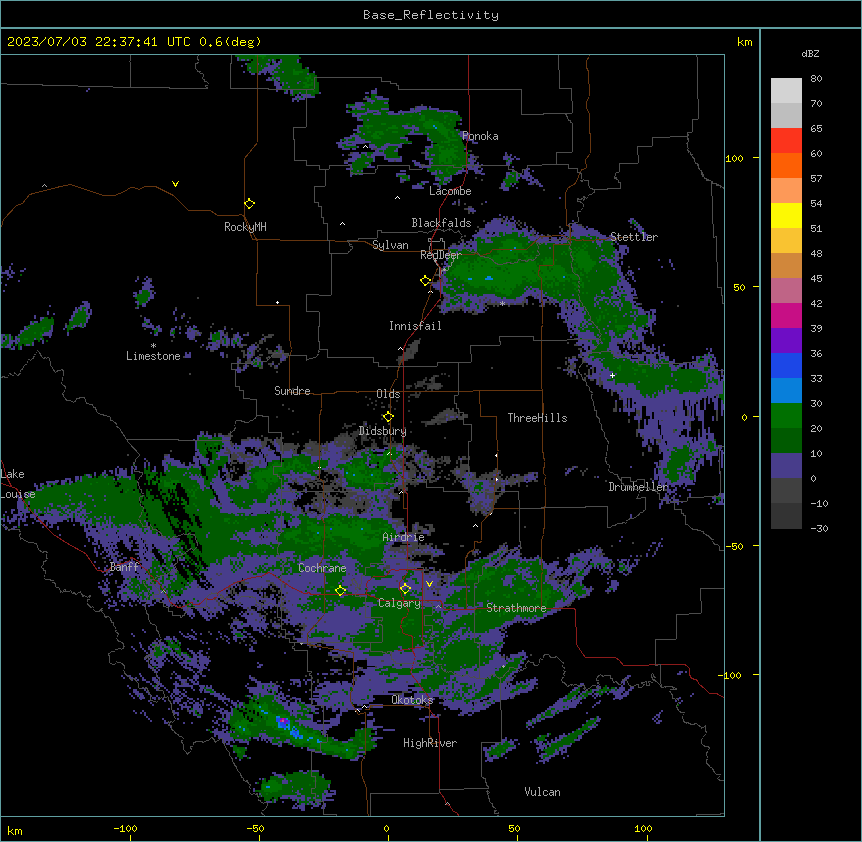Choose the purple 39-36 dBZ swatch
The height and width of the screenshot is (842, 862).
[x=786, y=340]
